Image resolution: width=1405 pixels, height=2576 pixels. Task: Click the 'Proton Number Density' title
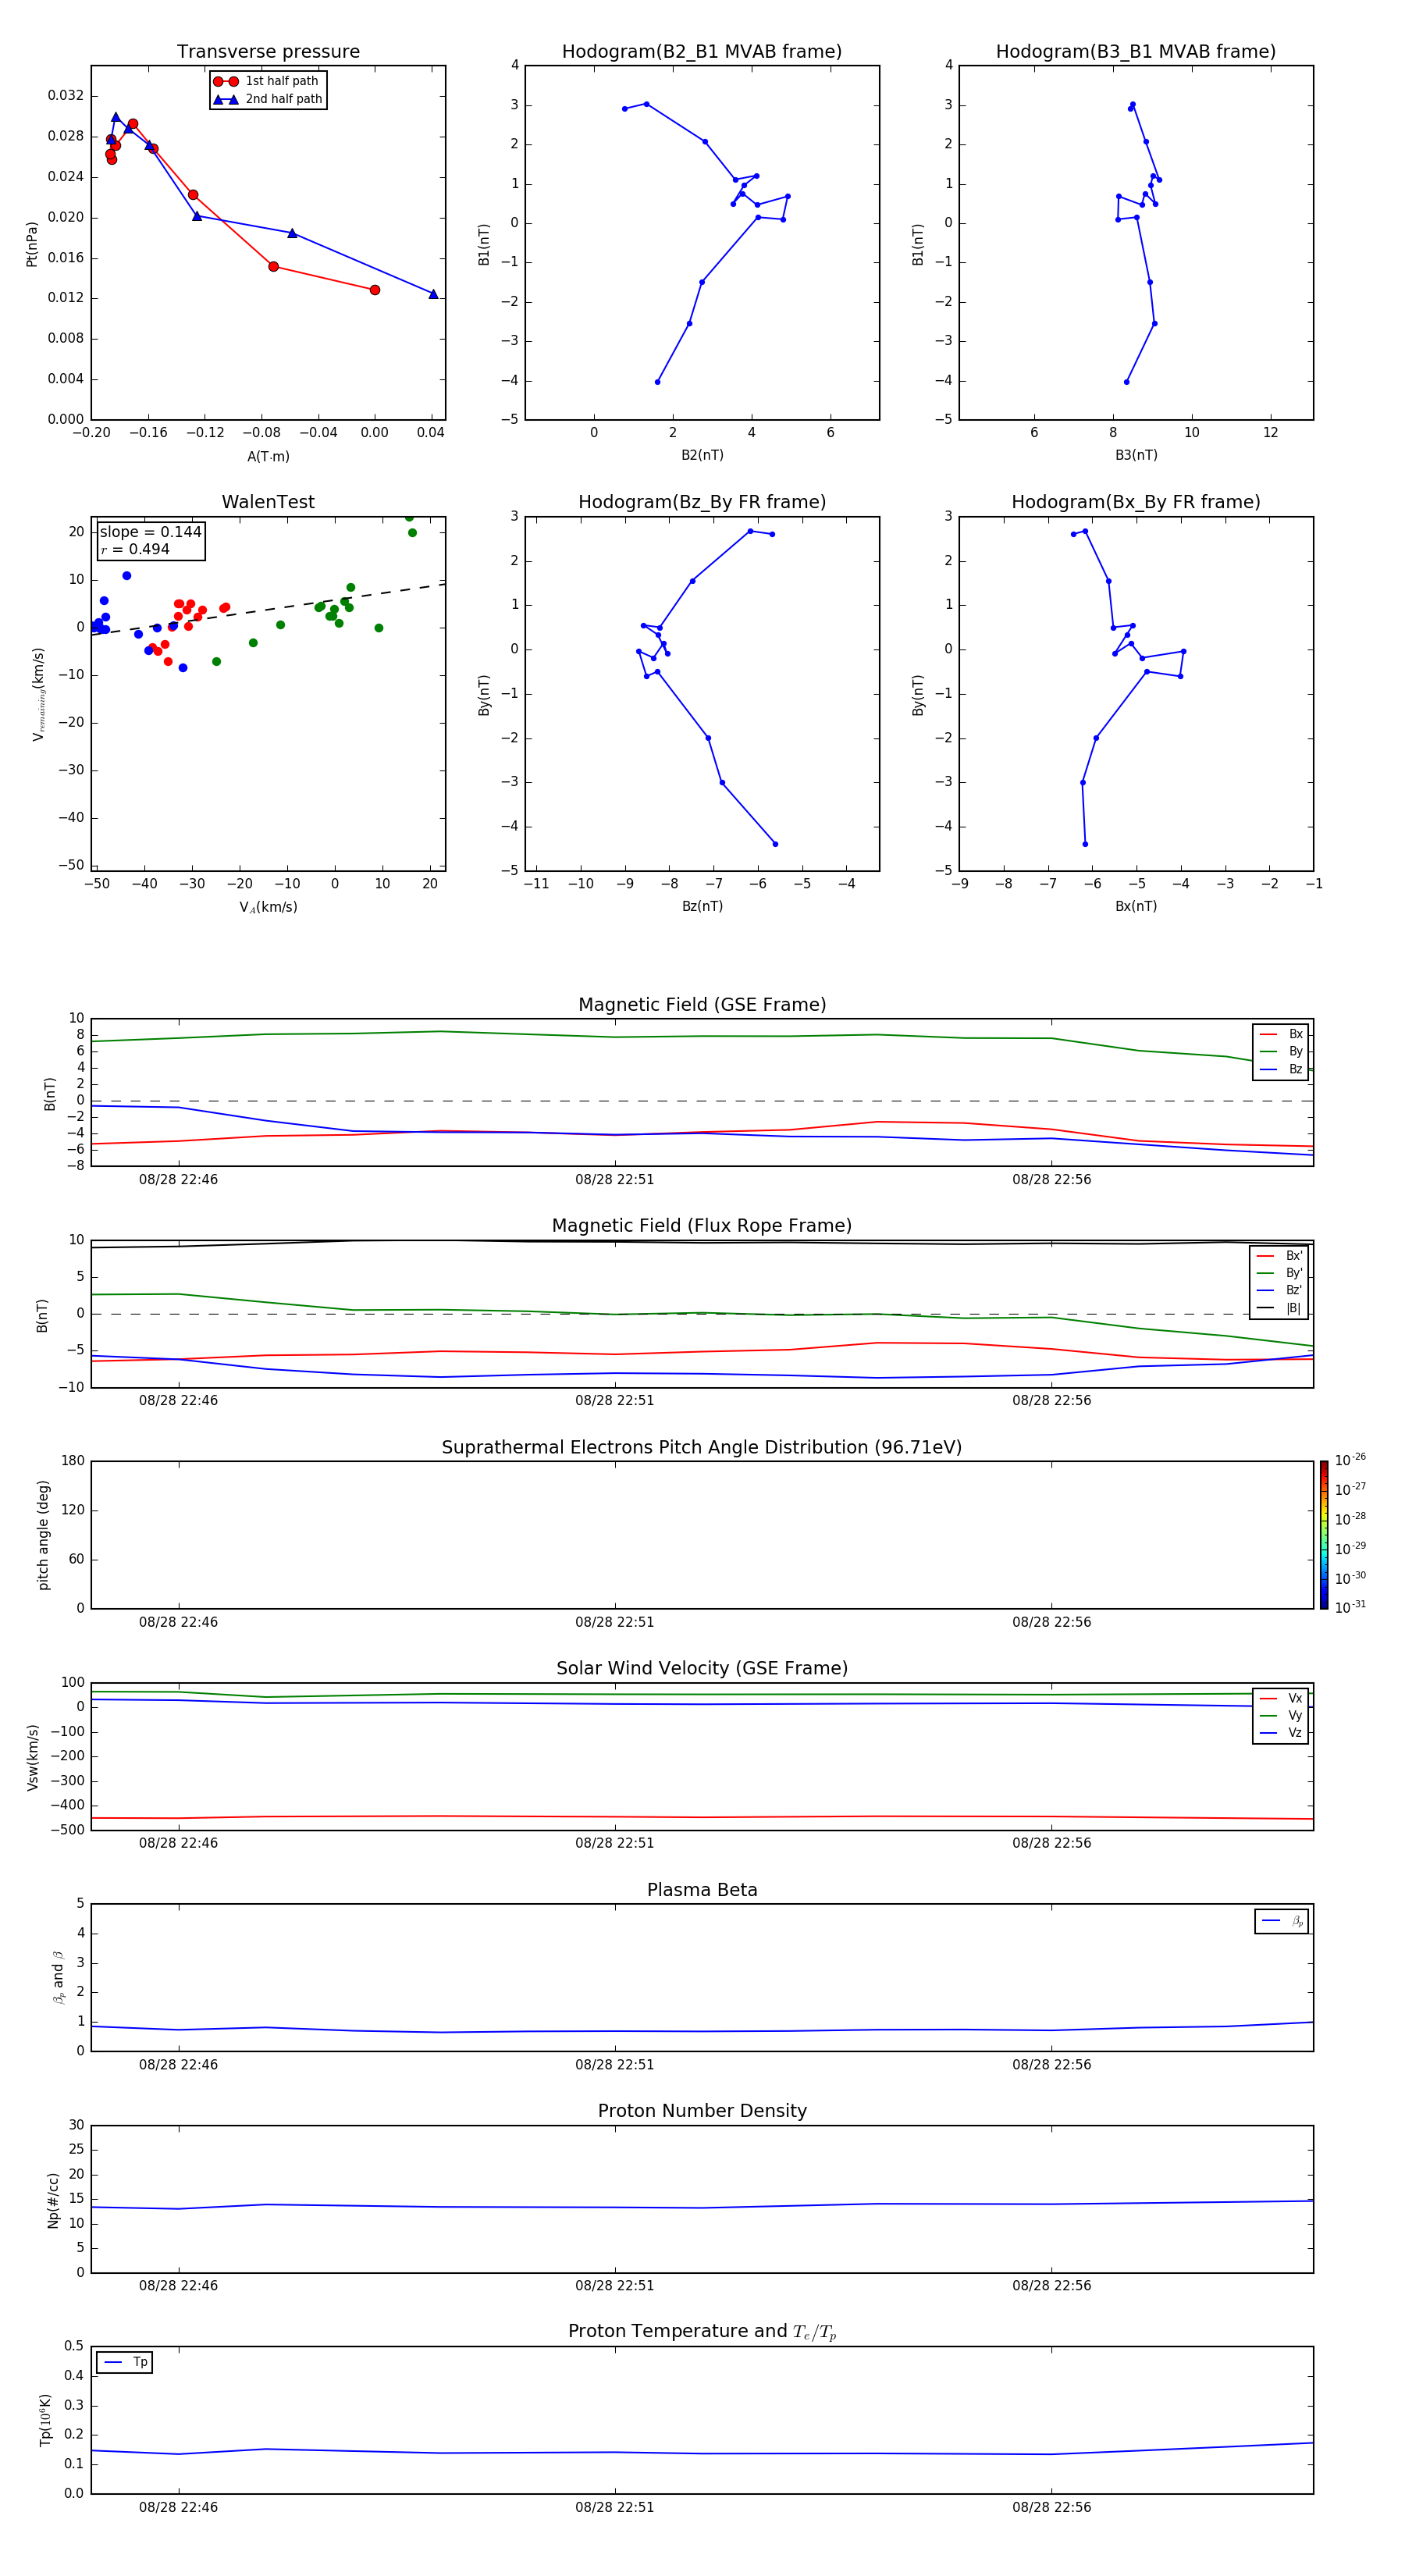click(x=702, y=2111)
